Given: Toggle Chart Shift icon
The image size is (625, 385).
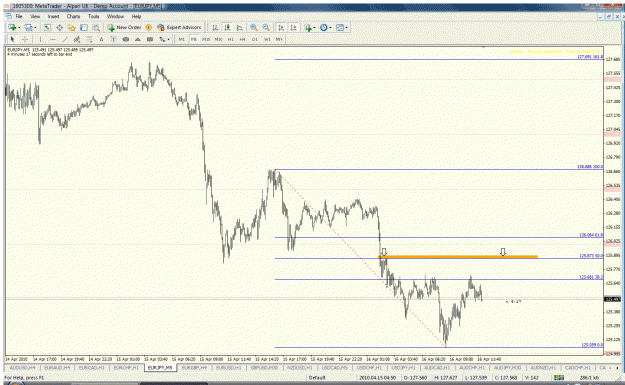Looking at the screenshot, I should [x=293, y=28].
